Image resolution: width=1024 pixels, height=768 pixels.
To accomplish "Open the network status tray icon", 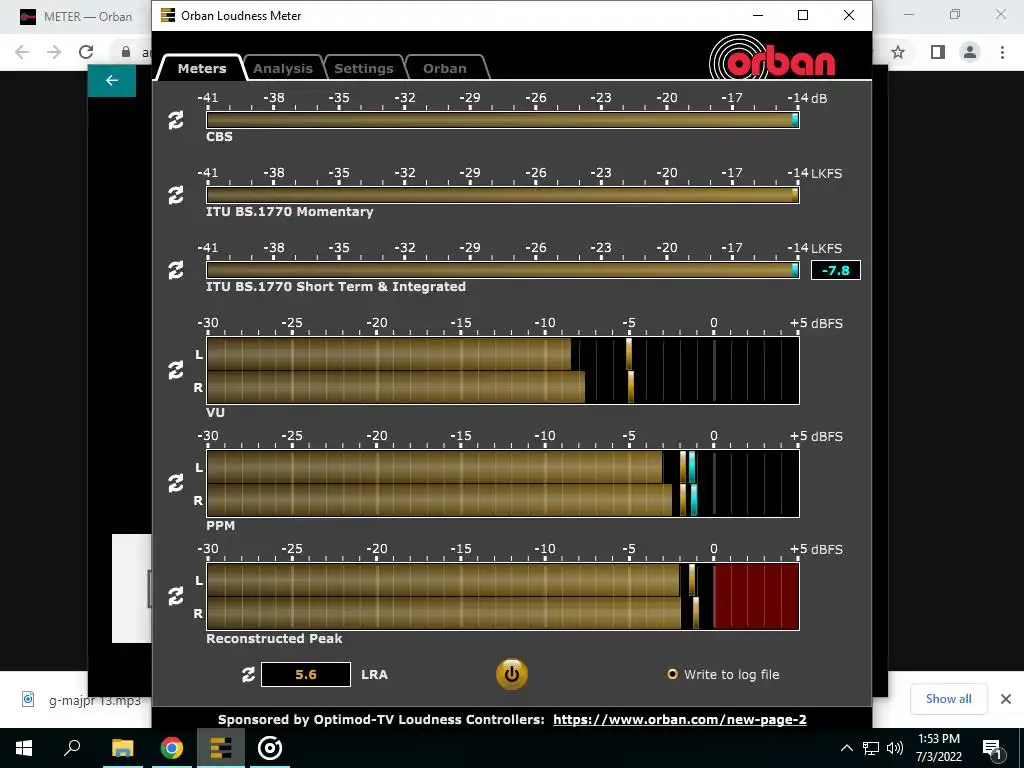I will [871, 748].
